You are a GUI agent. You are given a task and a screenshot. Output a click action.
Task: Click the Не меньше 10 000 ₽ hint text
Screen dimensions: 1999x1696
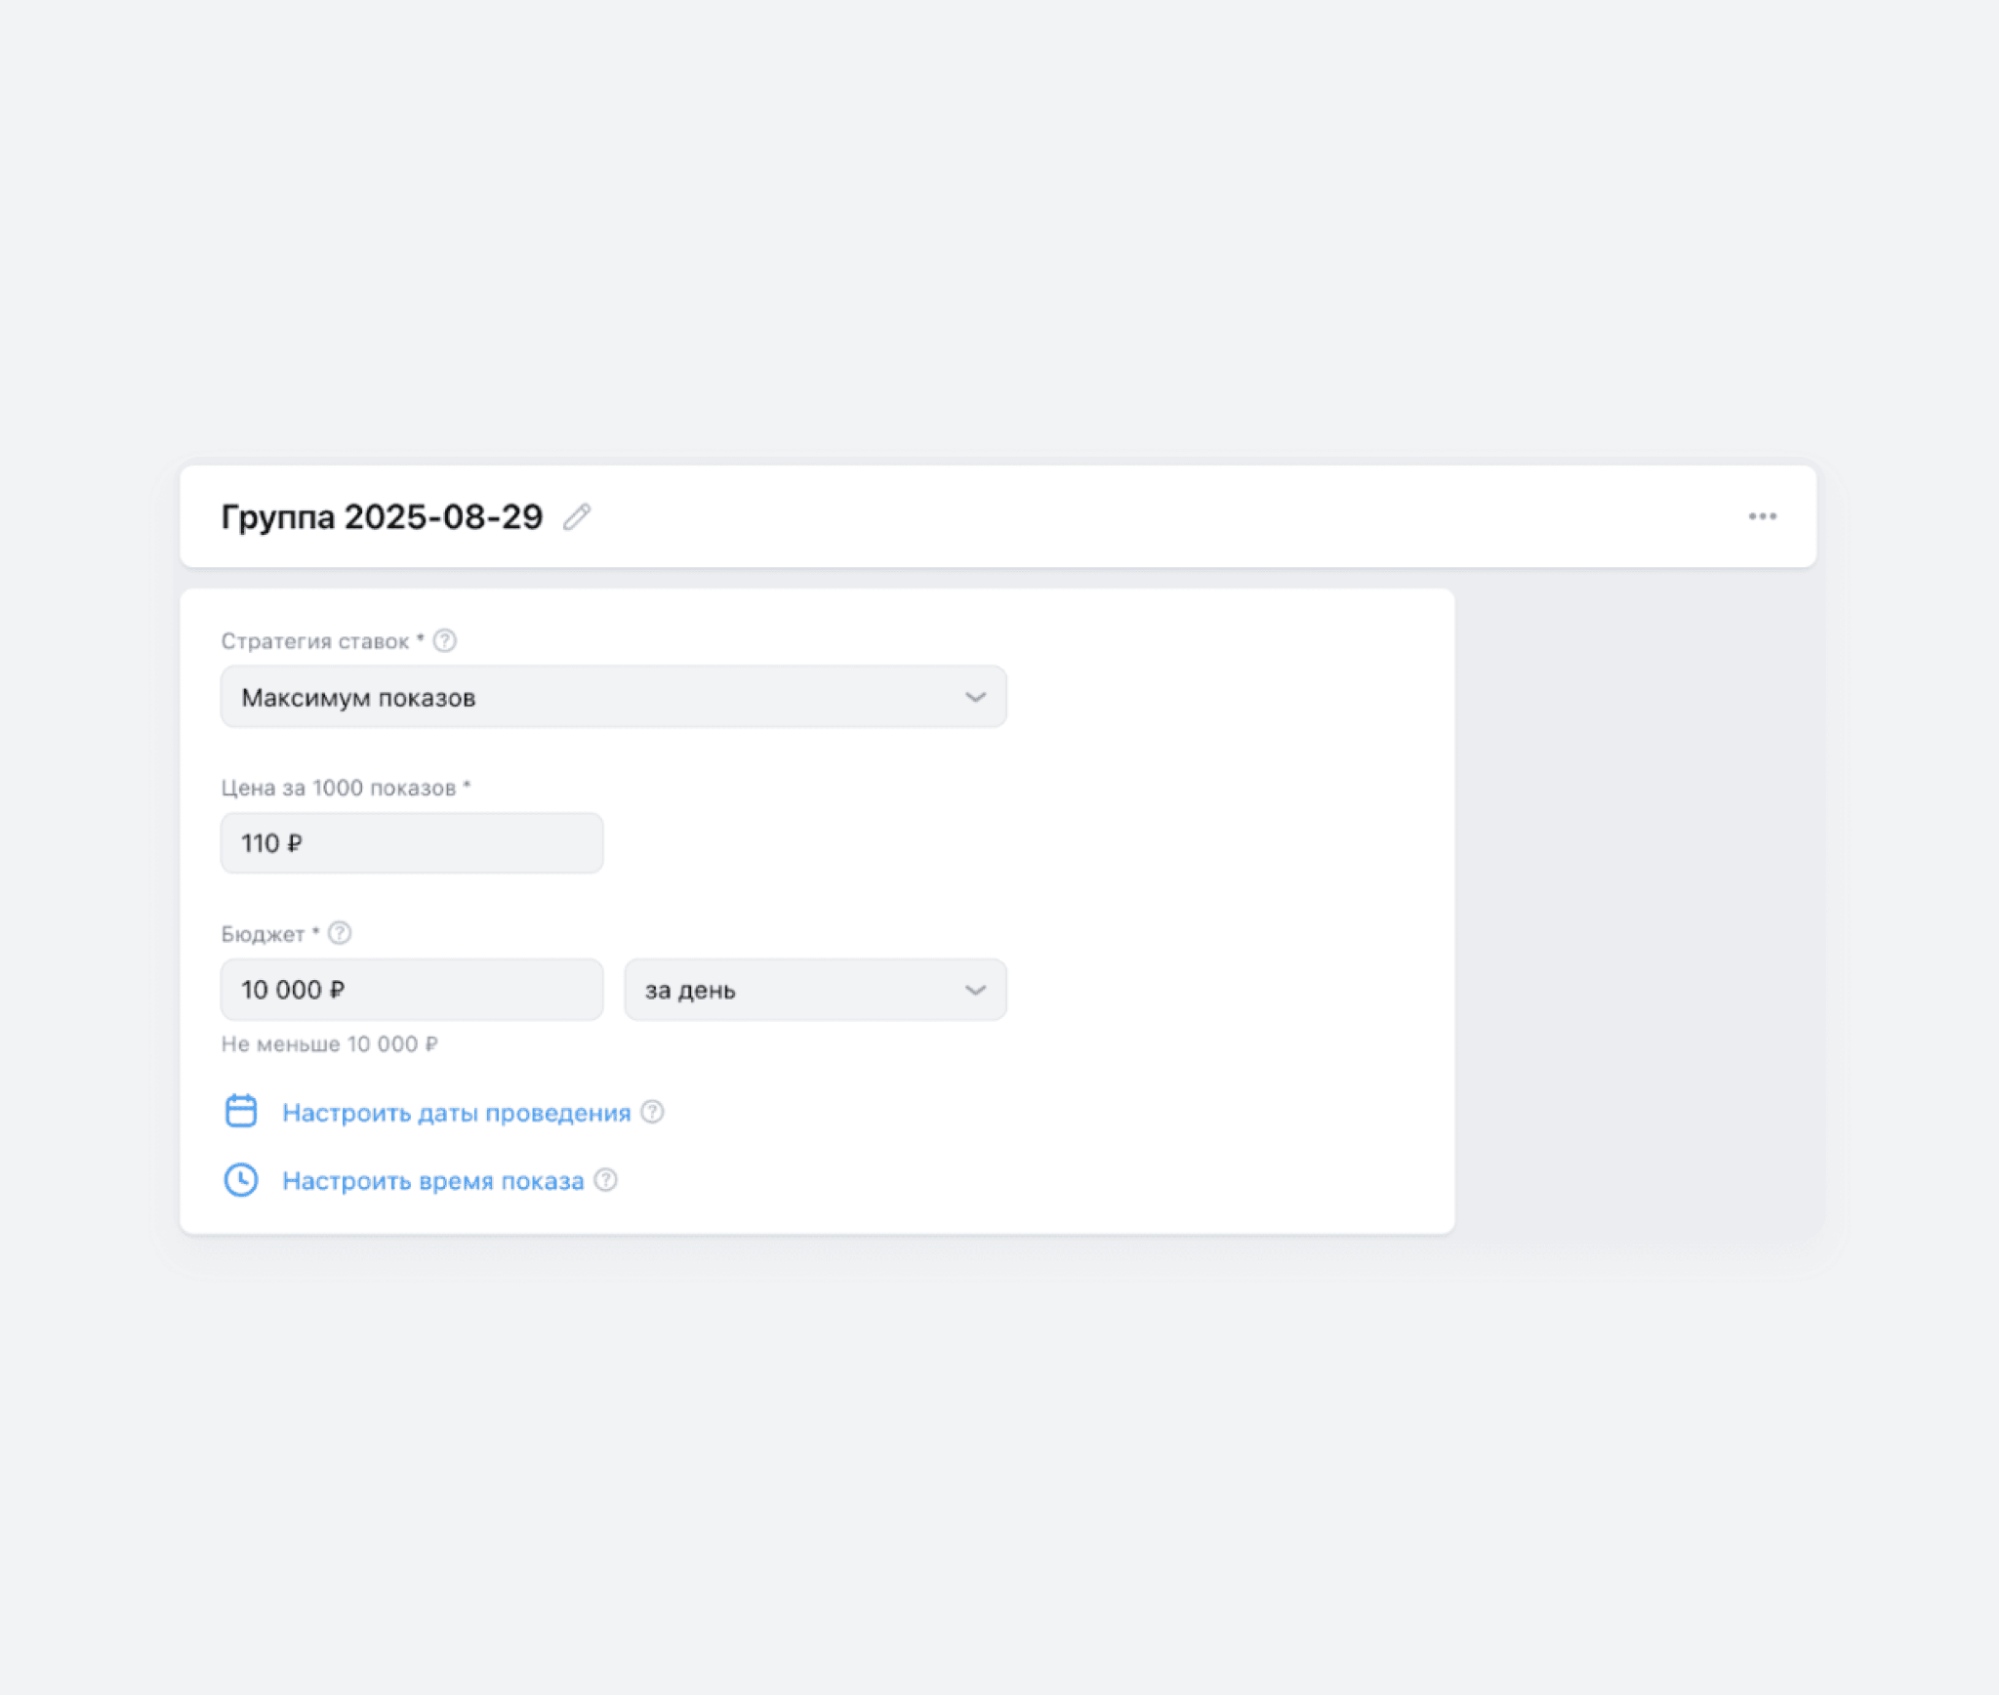coord(329,1044)
